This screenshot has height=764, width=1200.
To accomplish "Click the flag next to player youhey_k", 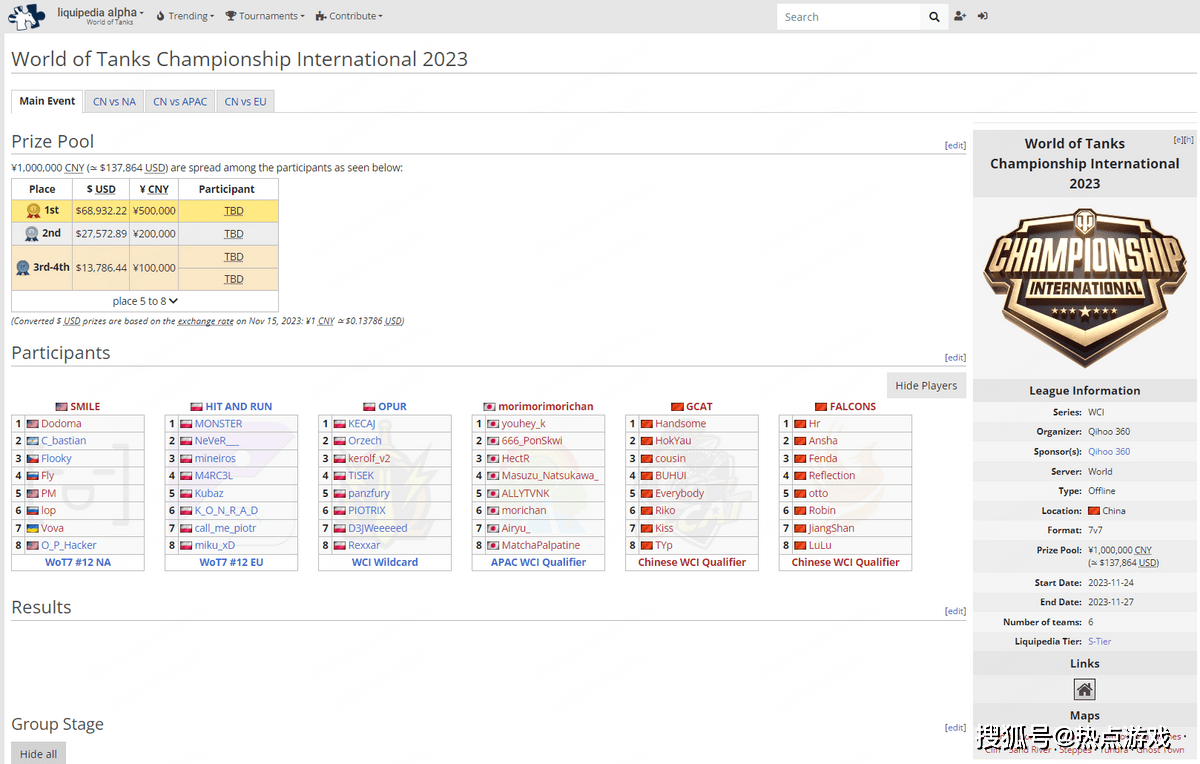I will (x=492, y=424).
